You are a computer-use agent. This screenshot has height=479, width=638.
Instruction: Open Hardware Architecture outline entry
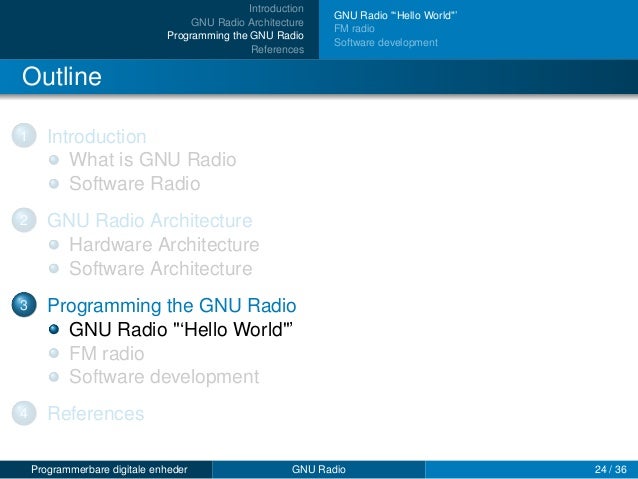pos(164,245)
